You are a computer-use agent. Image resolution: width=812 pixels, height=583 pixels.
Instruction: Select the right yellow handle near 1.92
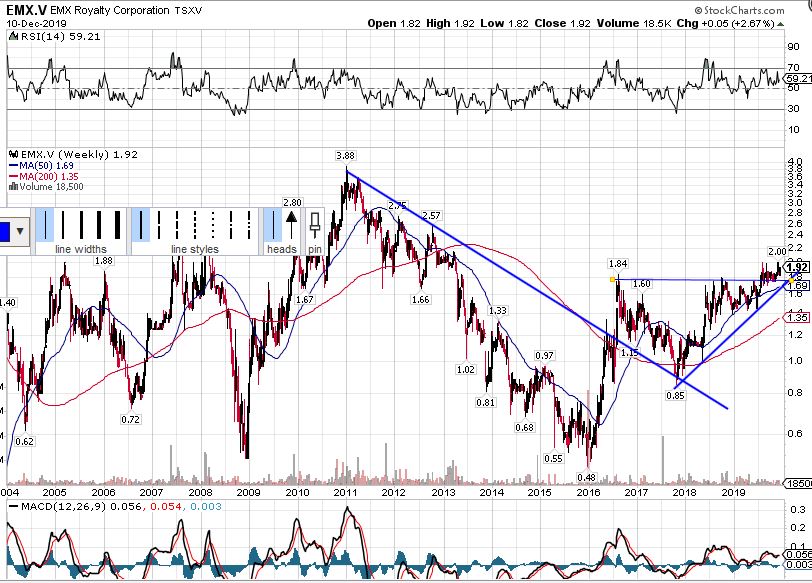791,280
